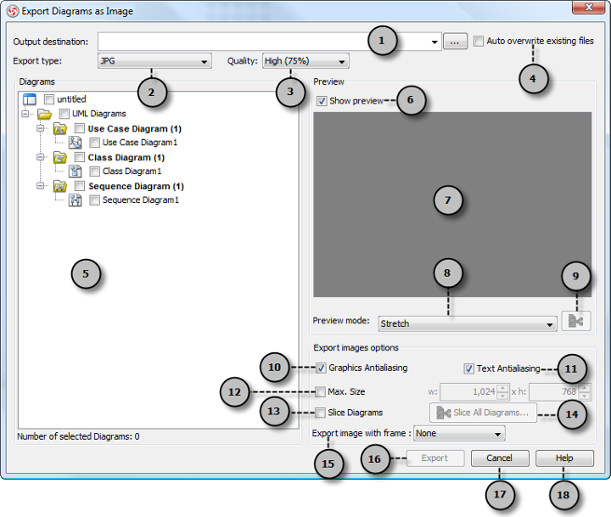Click the Sequence Diagram folder icon
This screenshot has height=517, width=611.
point(60,186)
